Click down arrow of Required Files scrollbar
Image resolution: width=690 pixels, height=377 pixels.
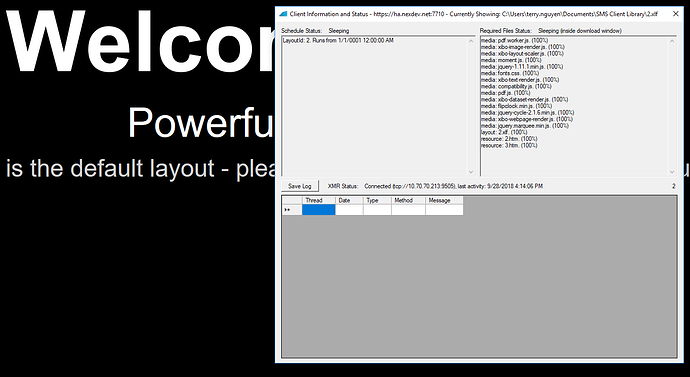(672, 172)
